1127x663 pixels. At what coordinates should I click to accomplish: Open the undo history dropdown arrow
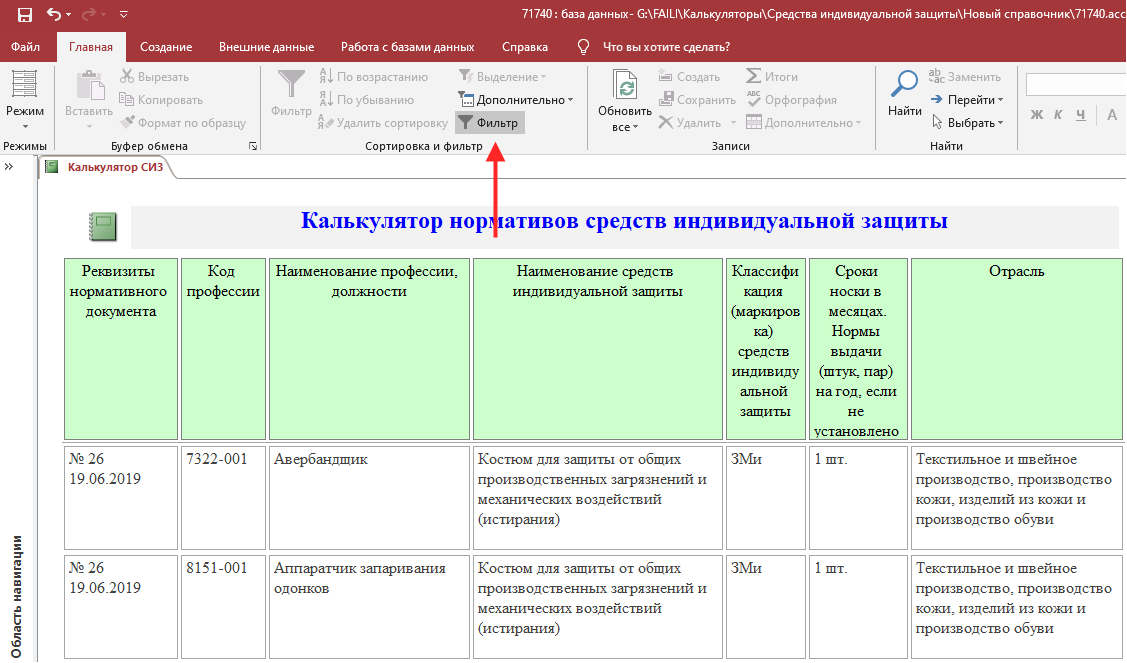tap(68, 14)
